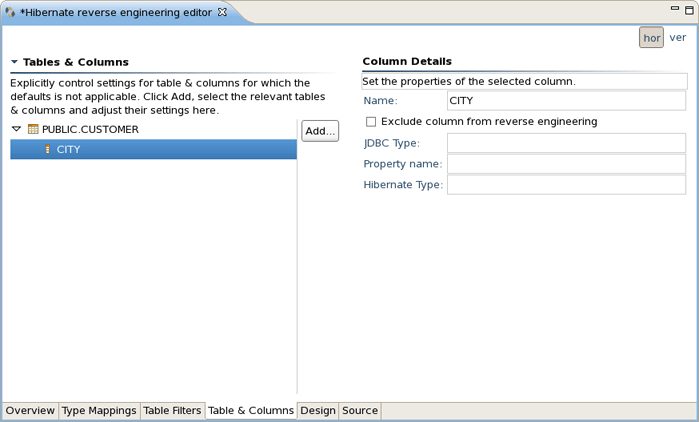
Task: Collapse the Tables & Columns section
Action: click(x=14, y=62)
